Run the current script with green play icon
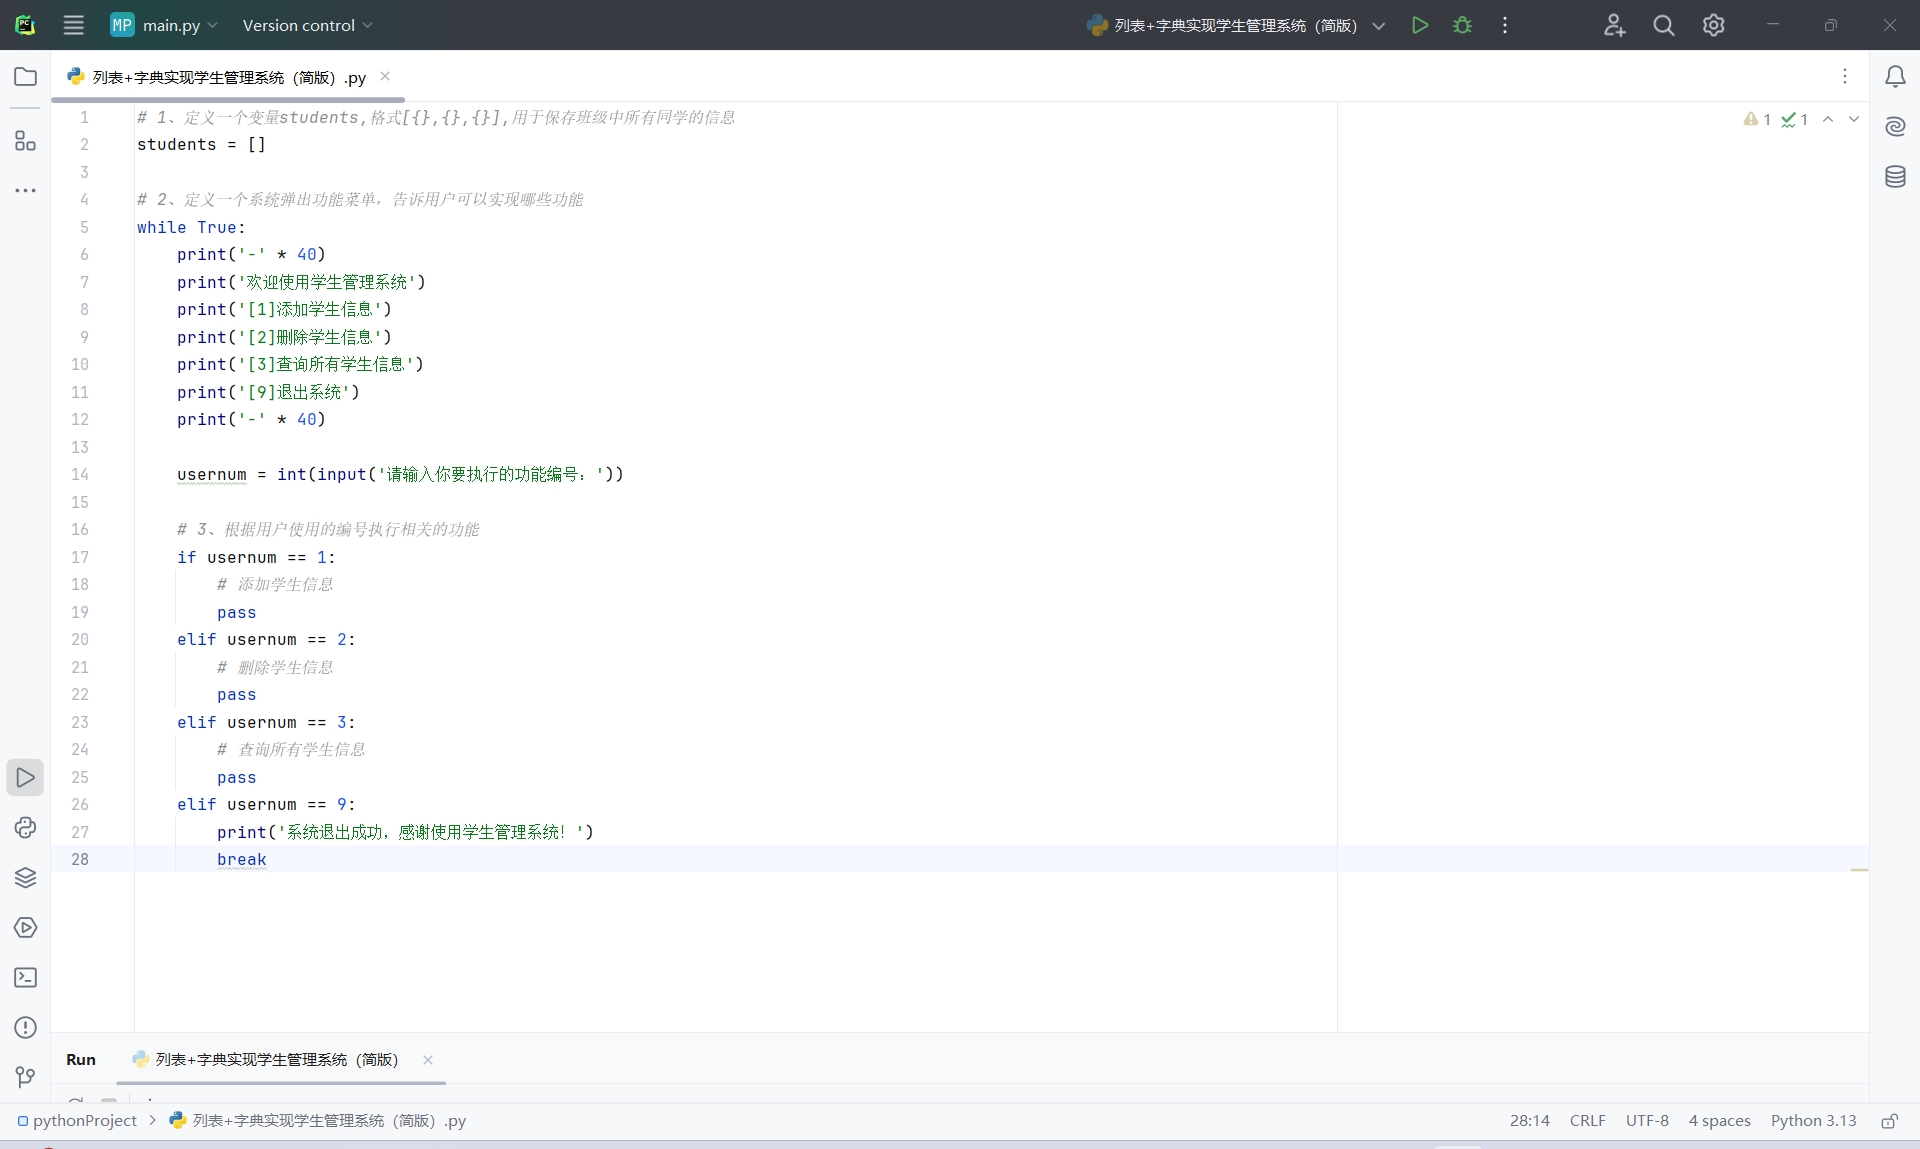 click(1419, 25)
